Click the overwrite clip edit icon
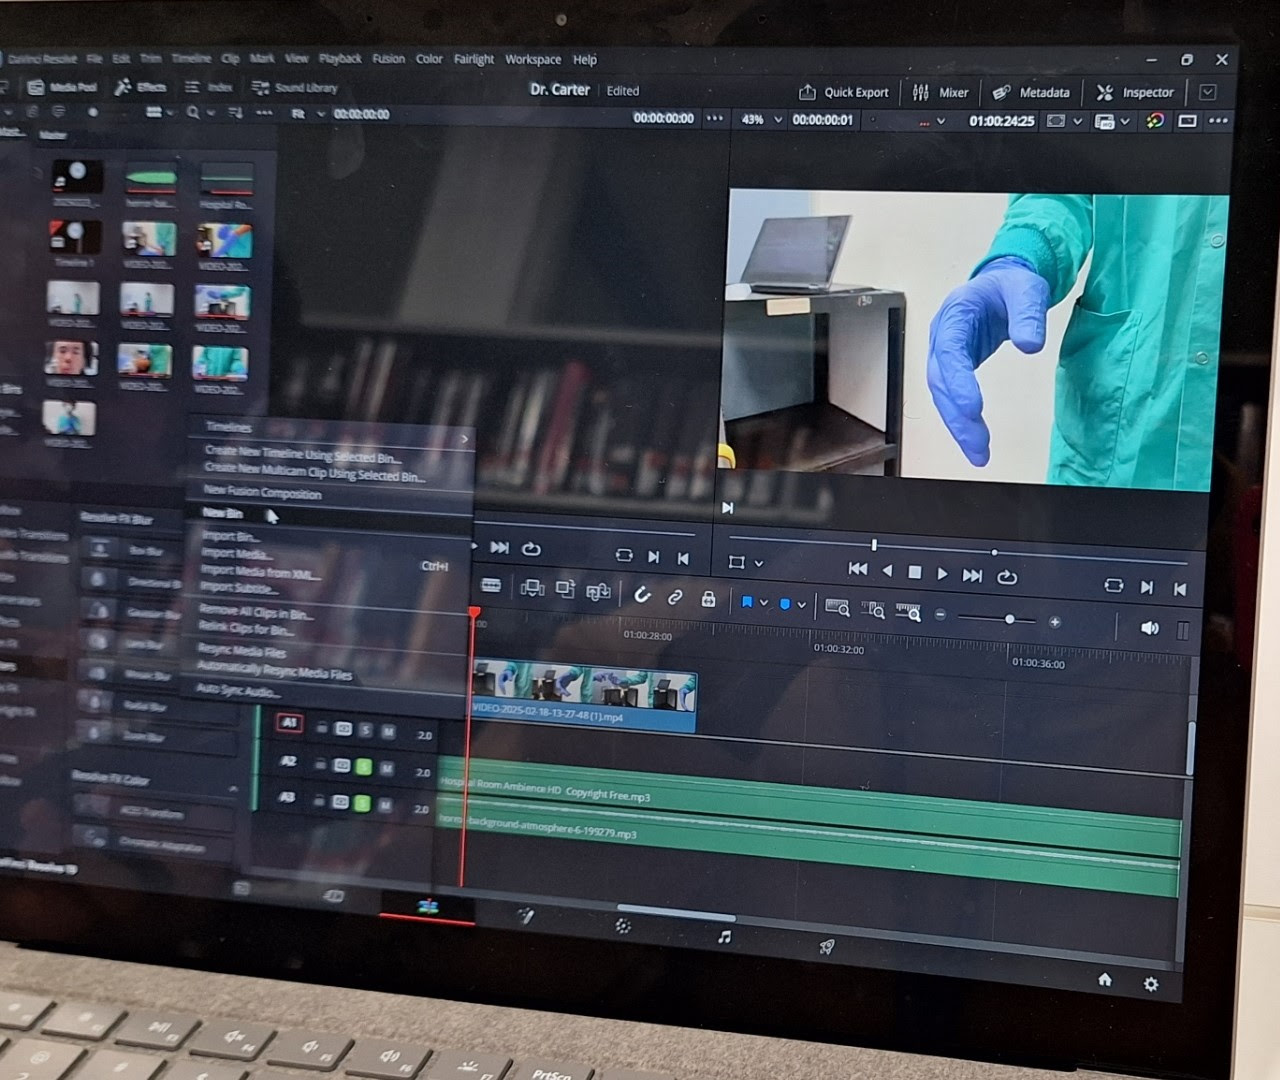Viewport: 1280px width, 1080px height. click(x=565, y=590)
